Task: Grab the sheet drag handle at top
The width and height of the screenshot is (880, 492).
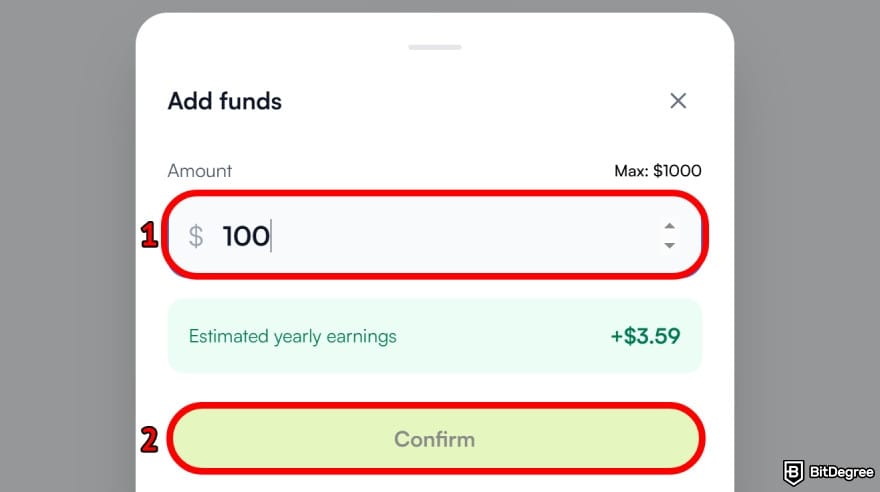Action: pyautogui.click(x=435, y=47)
